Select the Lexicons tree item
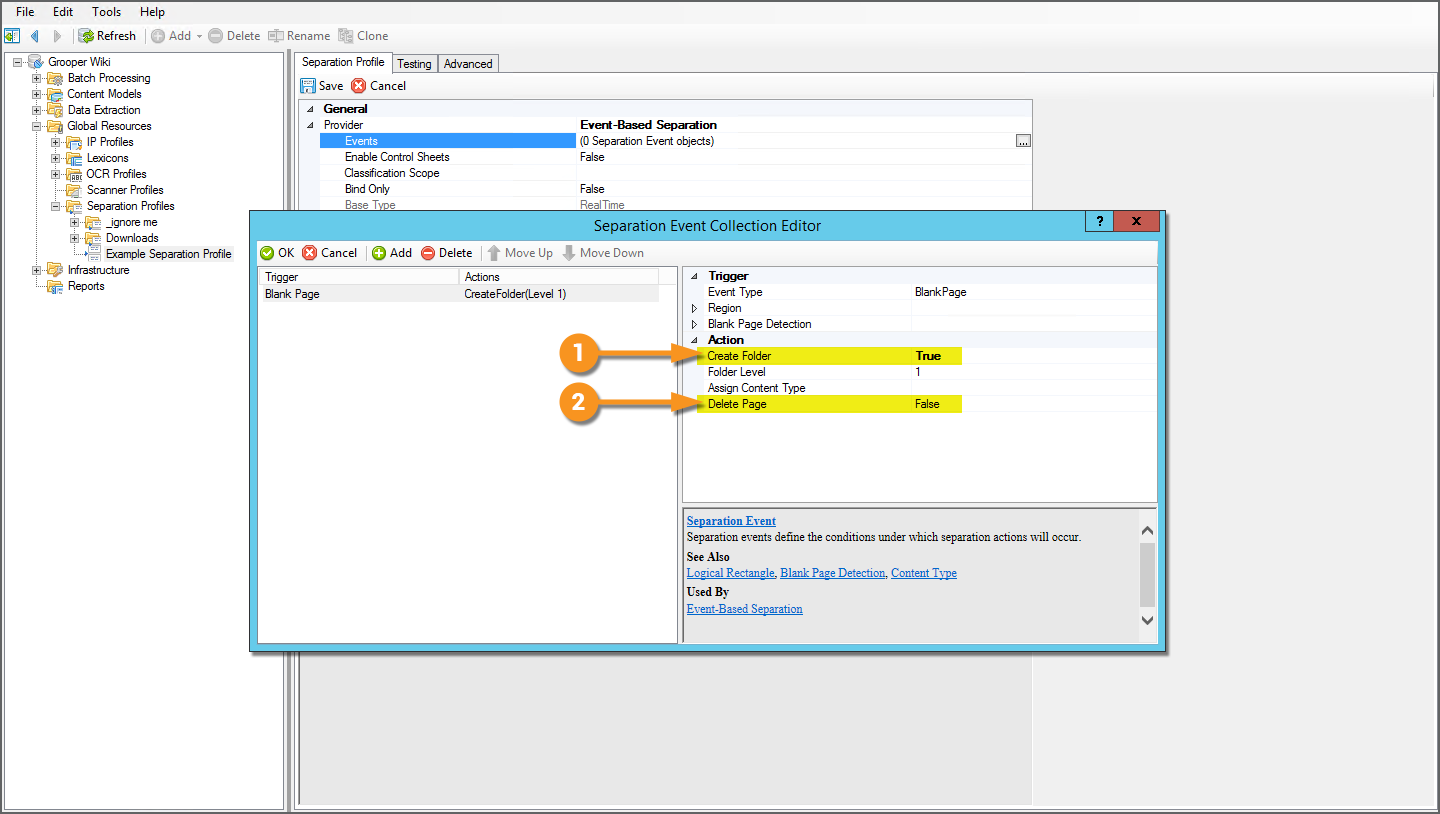The image size is (1440, 814). [107, 158]
